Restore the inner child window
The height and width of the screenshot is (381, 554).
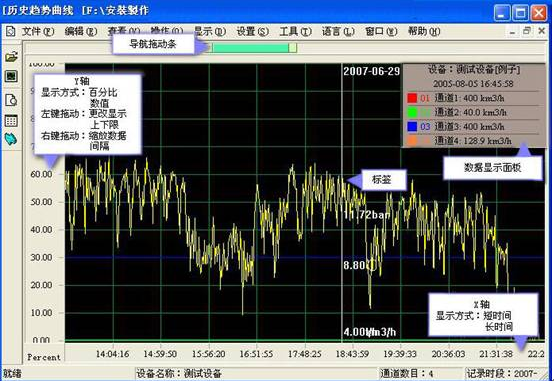point(527,31)
